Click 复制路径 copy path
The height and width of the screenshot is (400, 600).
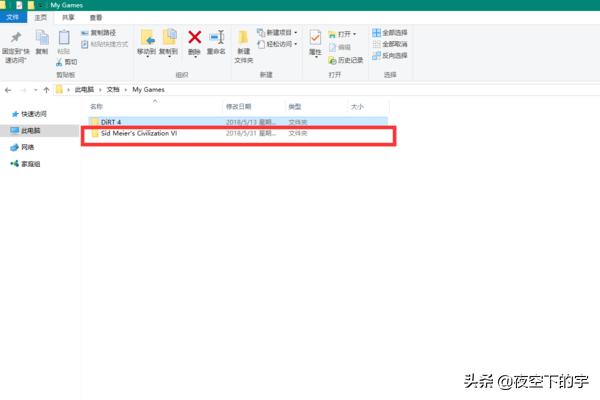(x=98, y=33)
